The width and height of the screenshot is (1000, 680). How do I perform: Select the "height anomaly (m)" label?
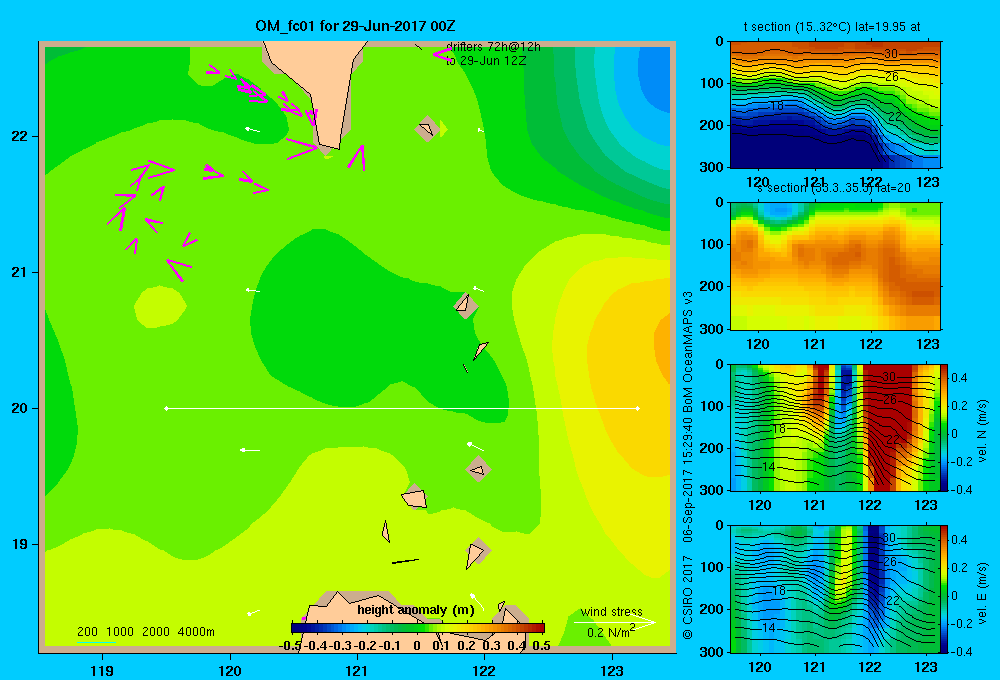click(x=416, y=610)
